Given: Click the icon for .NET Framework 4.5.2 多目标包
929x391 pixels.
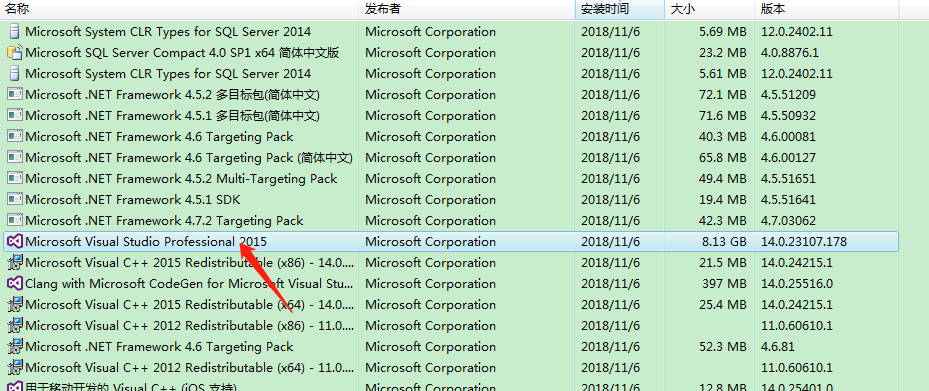Looking at the screenshot, I should pyautogui.click(x=14, y=95).
